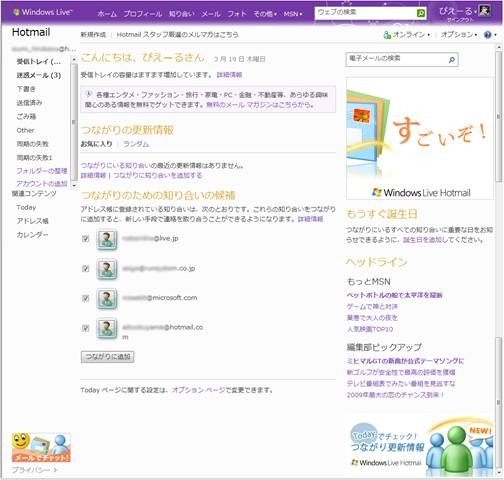The width and height of the screenshot is (504, 480).
Task: Click the help question mark icon
Action: (x=487, y=35)
